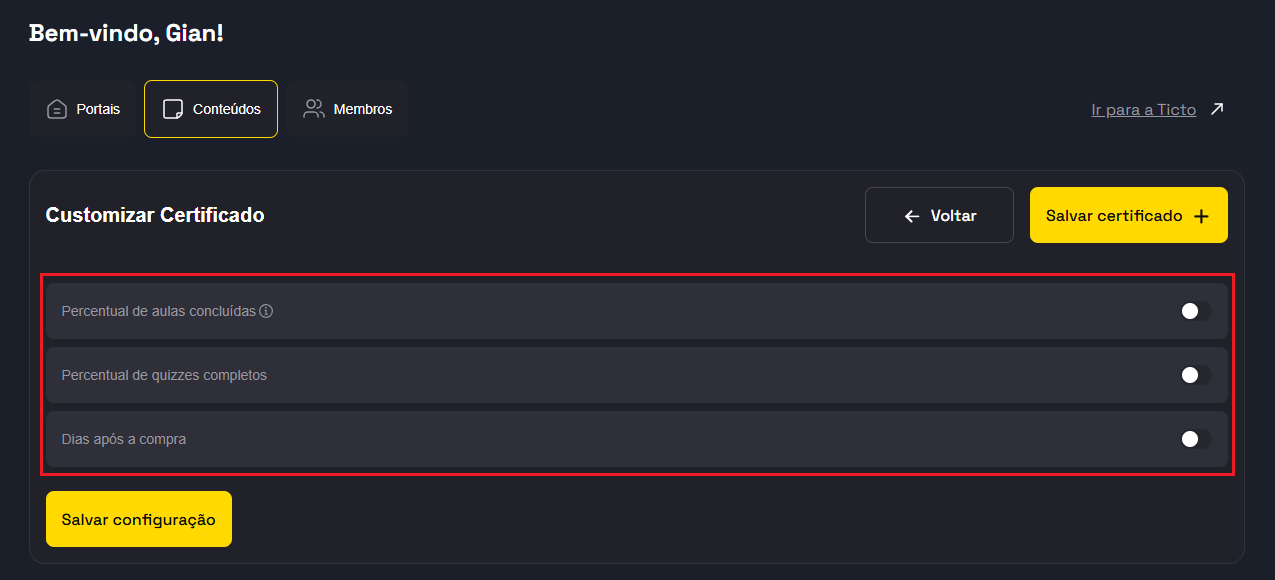The height and width of the screenshot is (580, 1275).
Task: Toggle Percentual de quizzes completos switch
Action: 1195,375
